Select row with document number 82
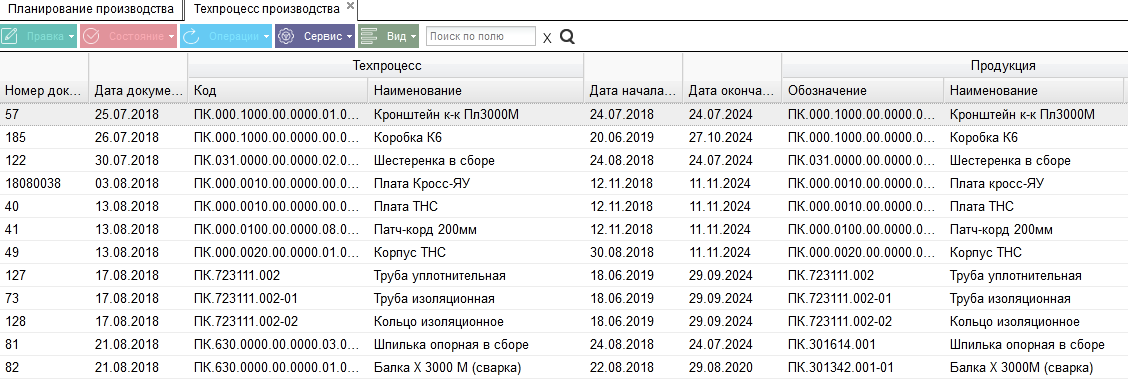 click(x=564, y=367)
